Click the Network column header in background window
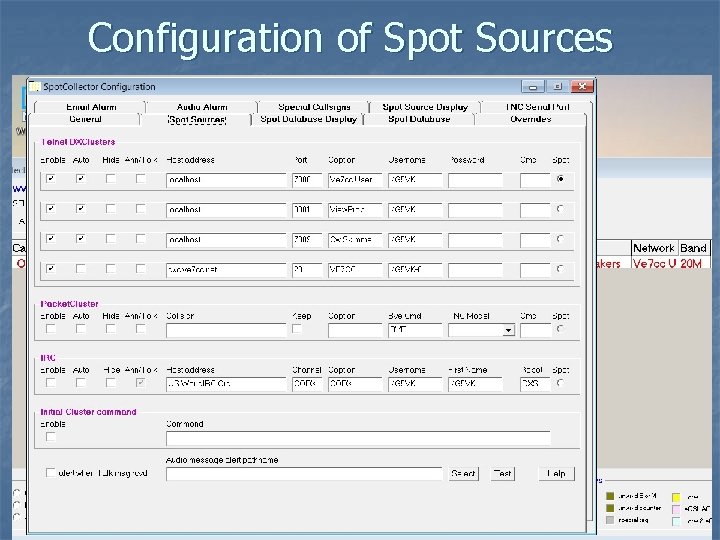Viewport: 720px width, 540px height. click(x=654, y=248)
